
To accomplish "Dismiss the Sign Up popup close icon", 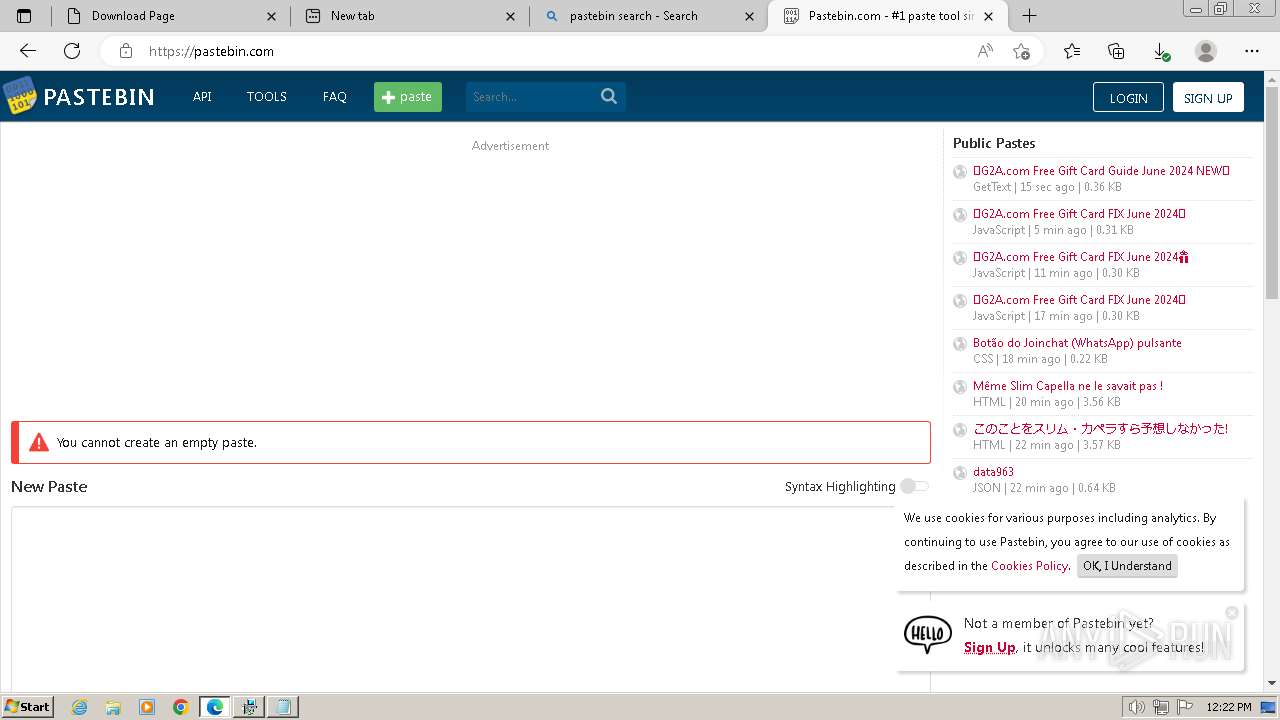I will click(x=1232, y=612).
